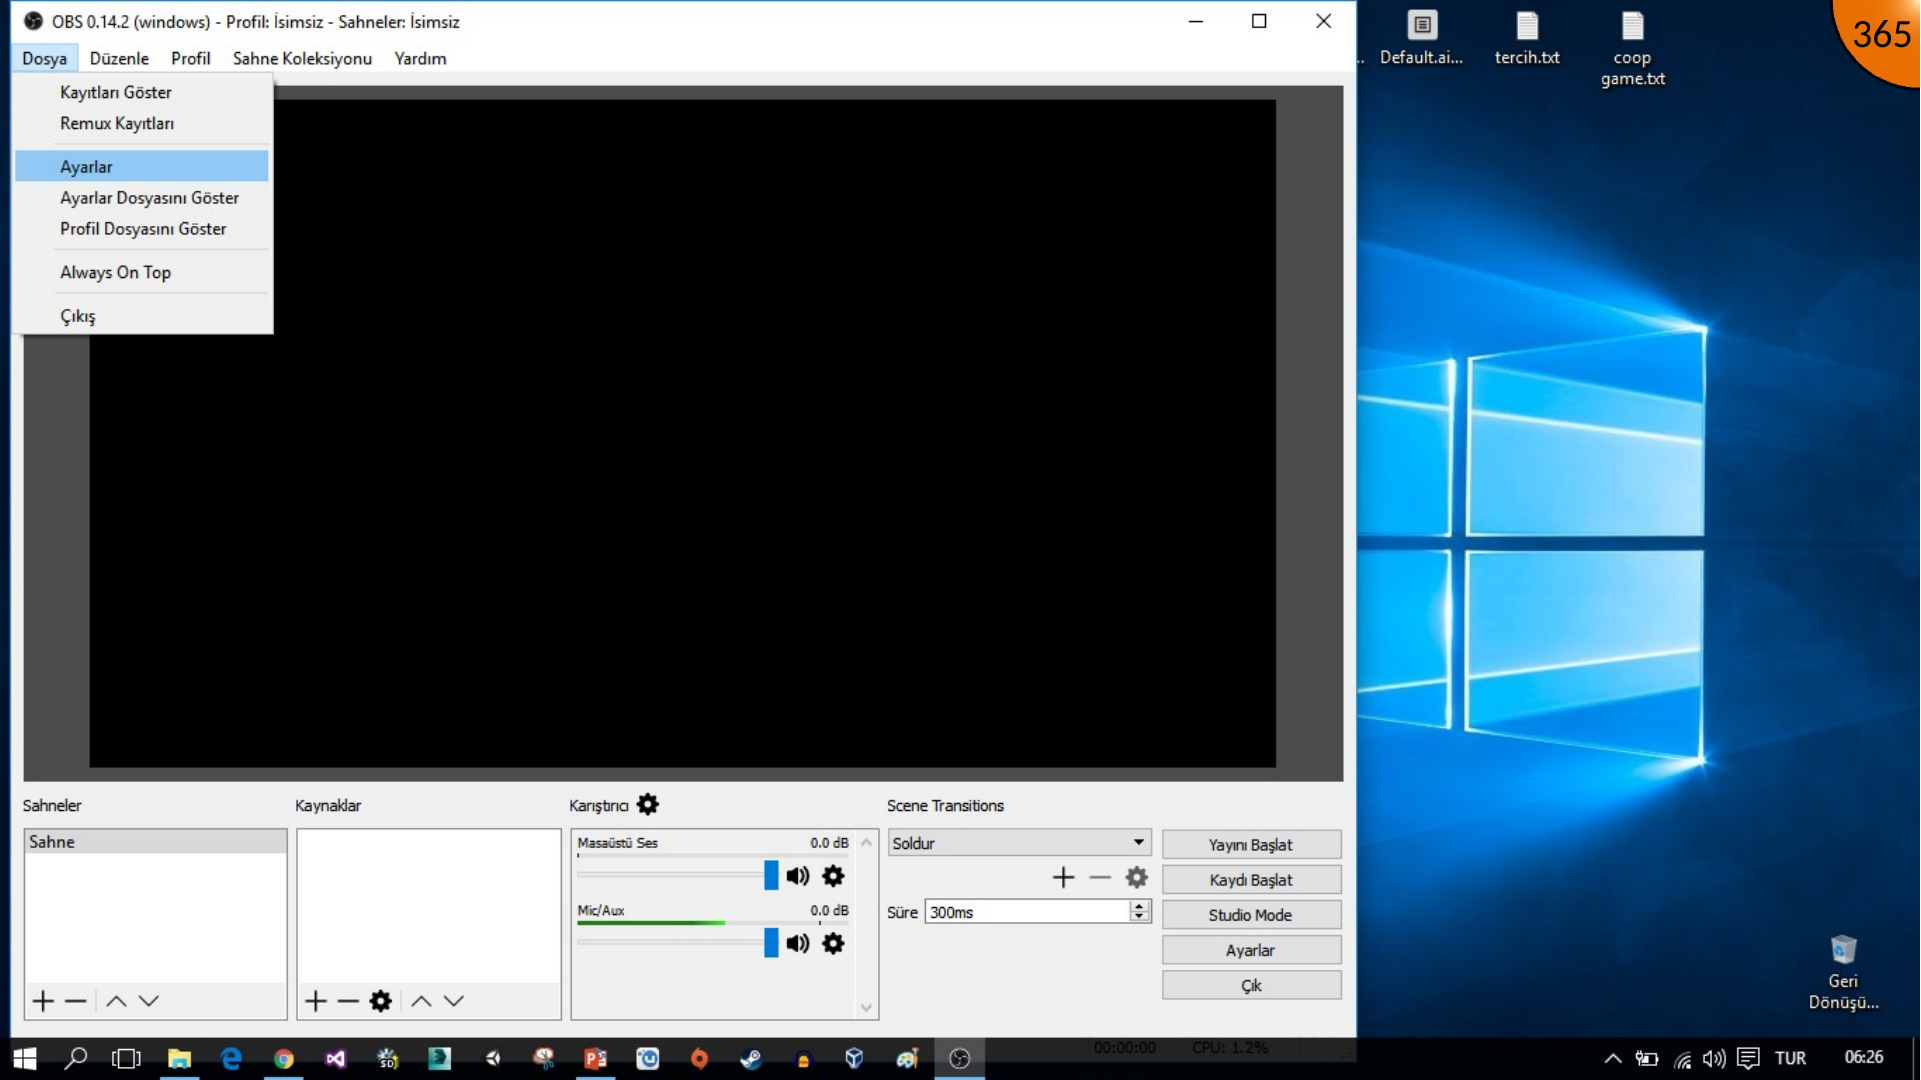The image size is (1921, 1080).
Task: Click the Çık button
Action: [x=1251, y=985]
